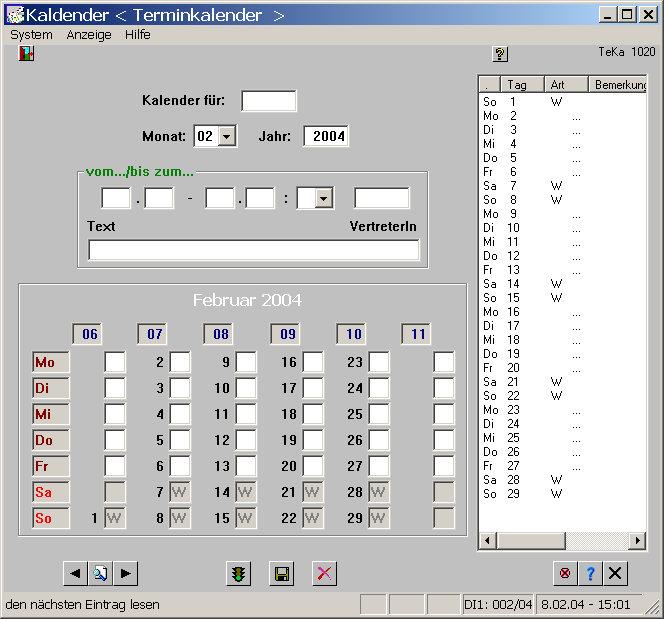The width and height of the screenshot is (664, 619).
Task: Toggle the checkbox for Friday 13
Action: click(x=246, y=466)
